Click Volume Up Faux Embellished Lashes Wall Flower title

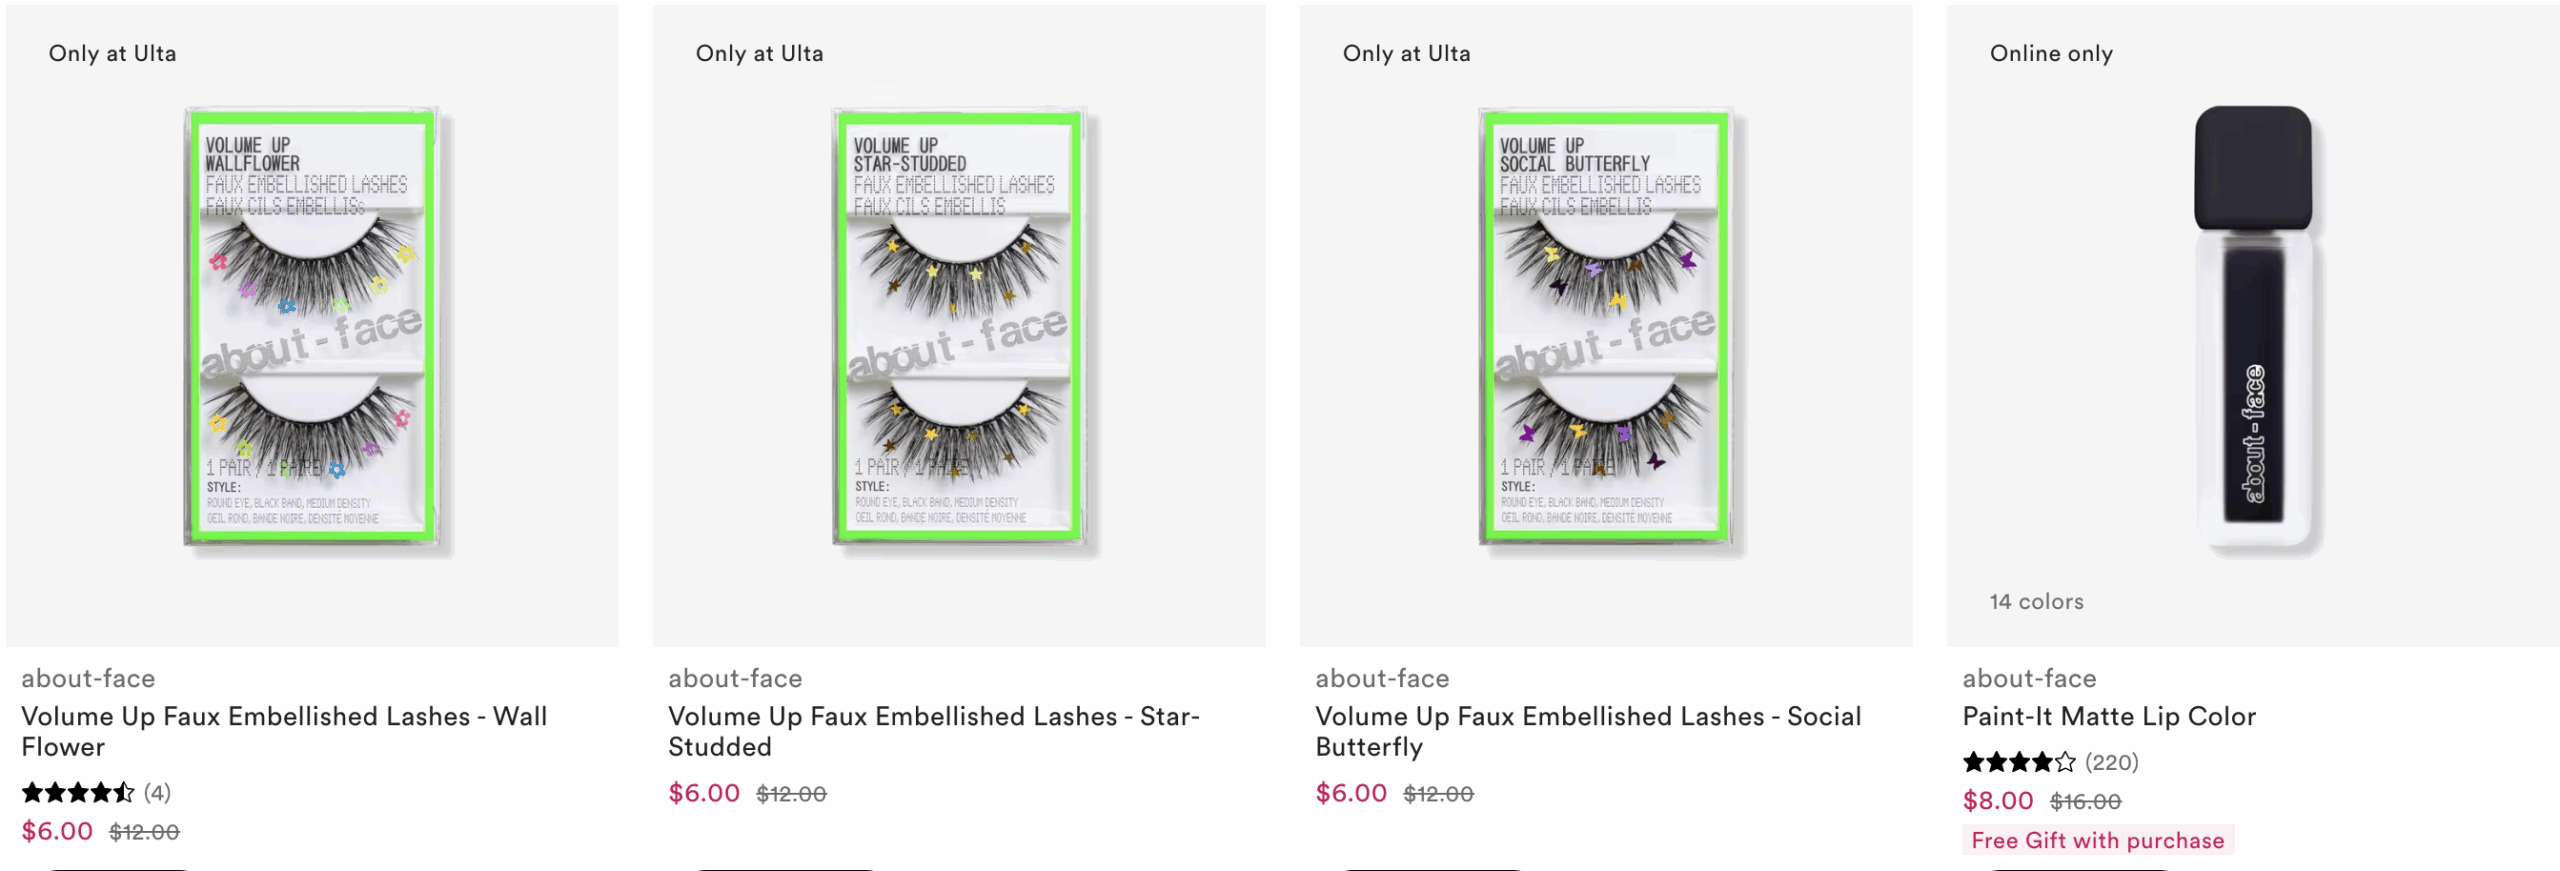coord(284,731)
